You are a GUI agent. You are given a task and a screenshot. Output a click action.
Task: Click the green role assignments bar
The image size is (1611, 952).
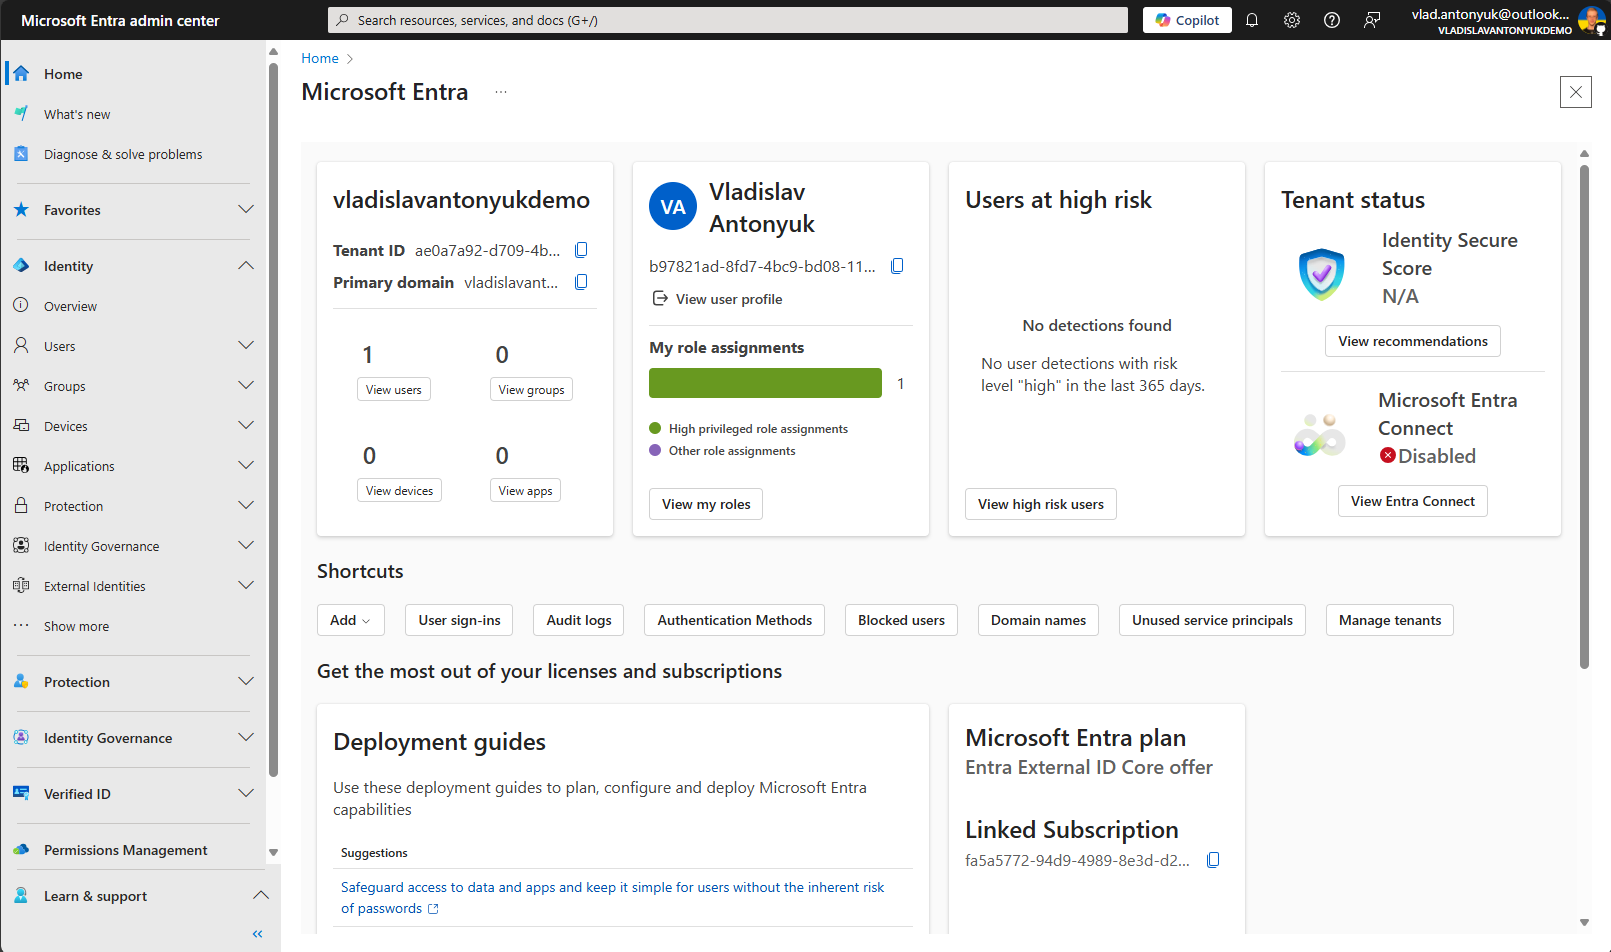tap(765, 383)
